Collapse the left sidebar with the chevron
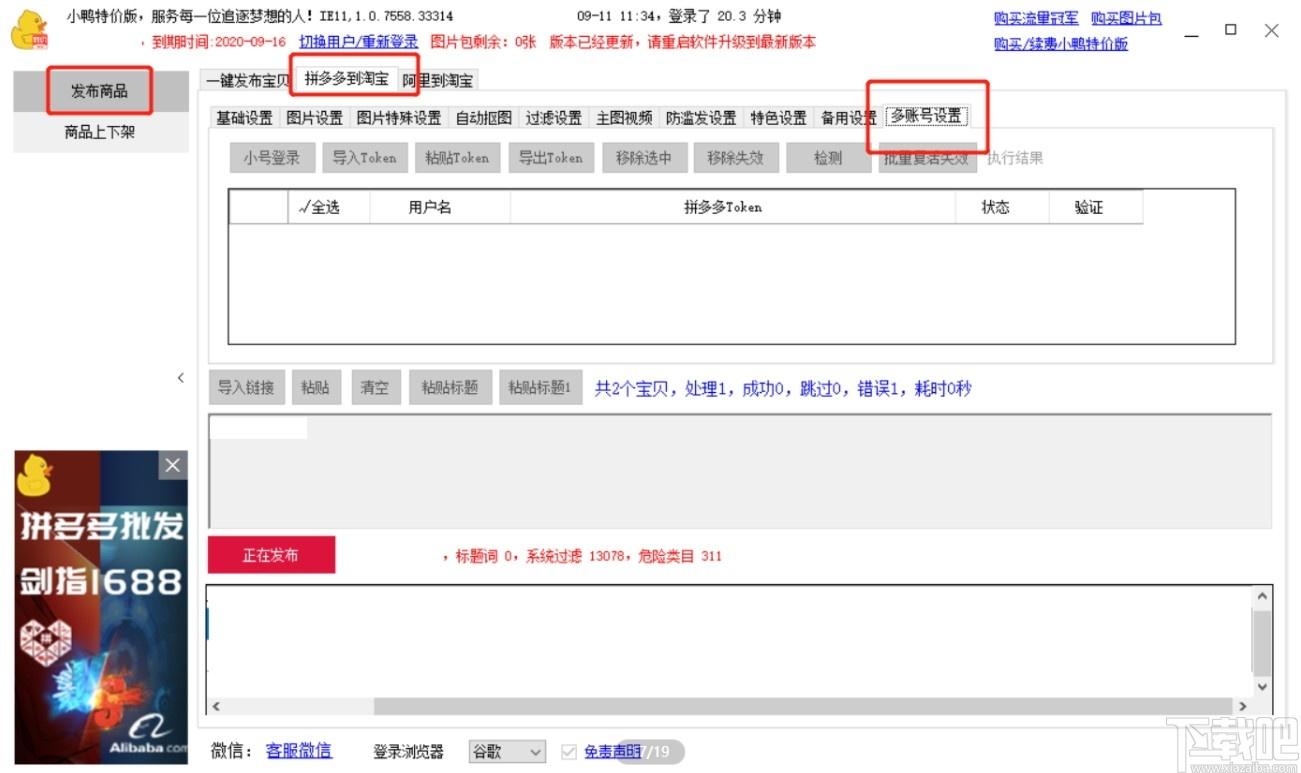The image size is (1301, 773). 180,377
